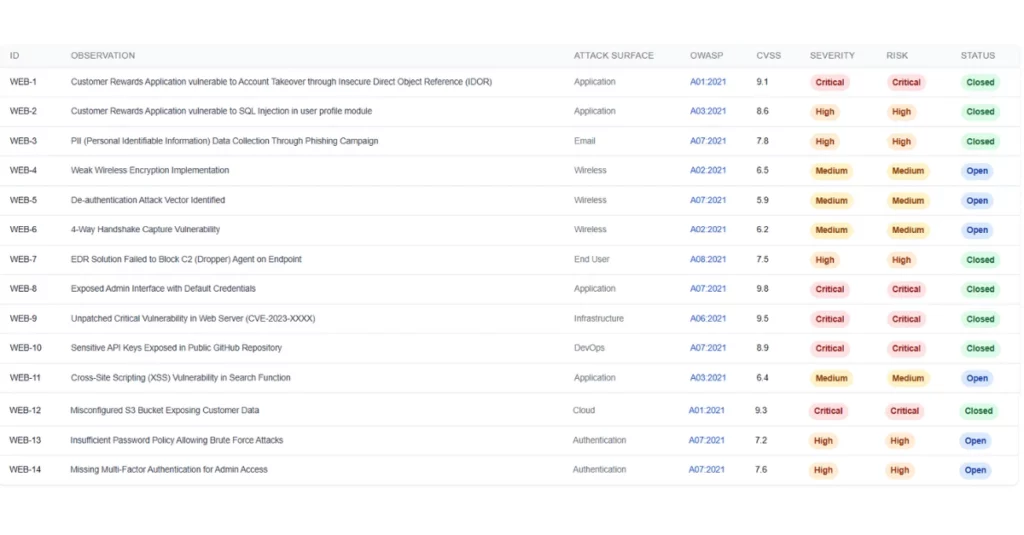Sort by the ATTACK SURFACE column header
This screenshot has width=1024, height=535.
[613, 56]
